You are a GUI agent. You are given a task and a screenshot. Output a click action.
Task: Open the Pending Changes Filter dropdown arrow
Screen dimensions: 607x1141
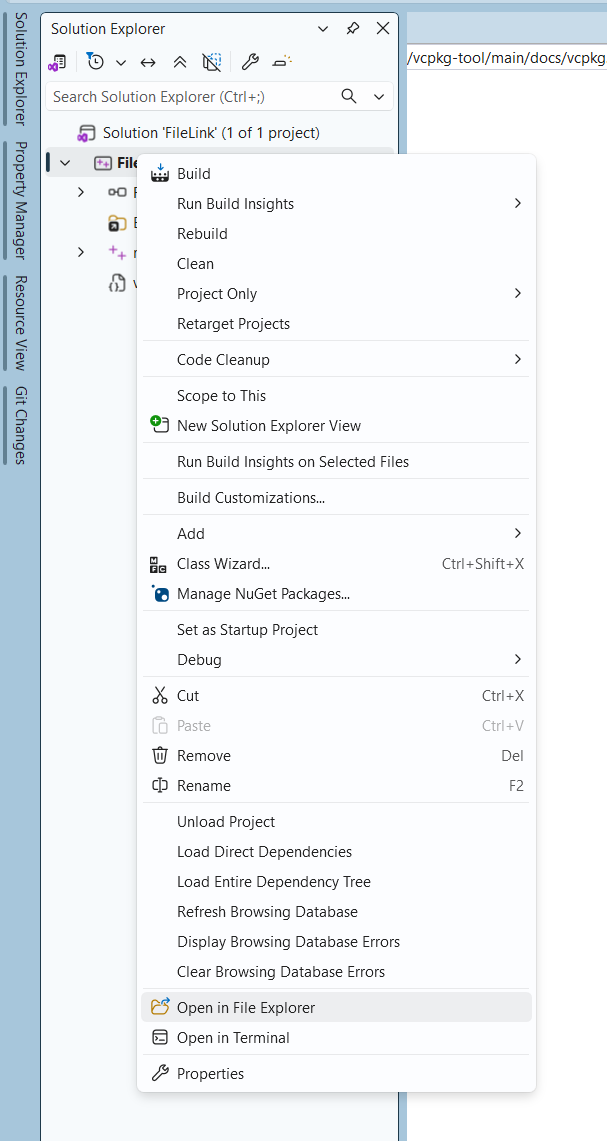(121, 63)
